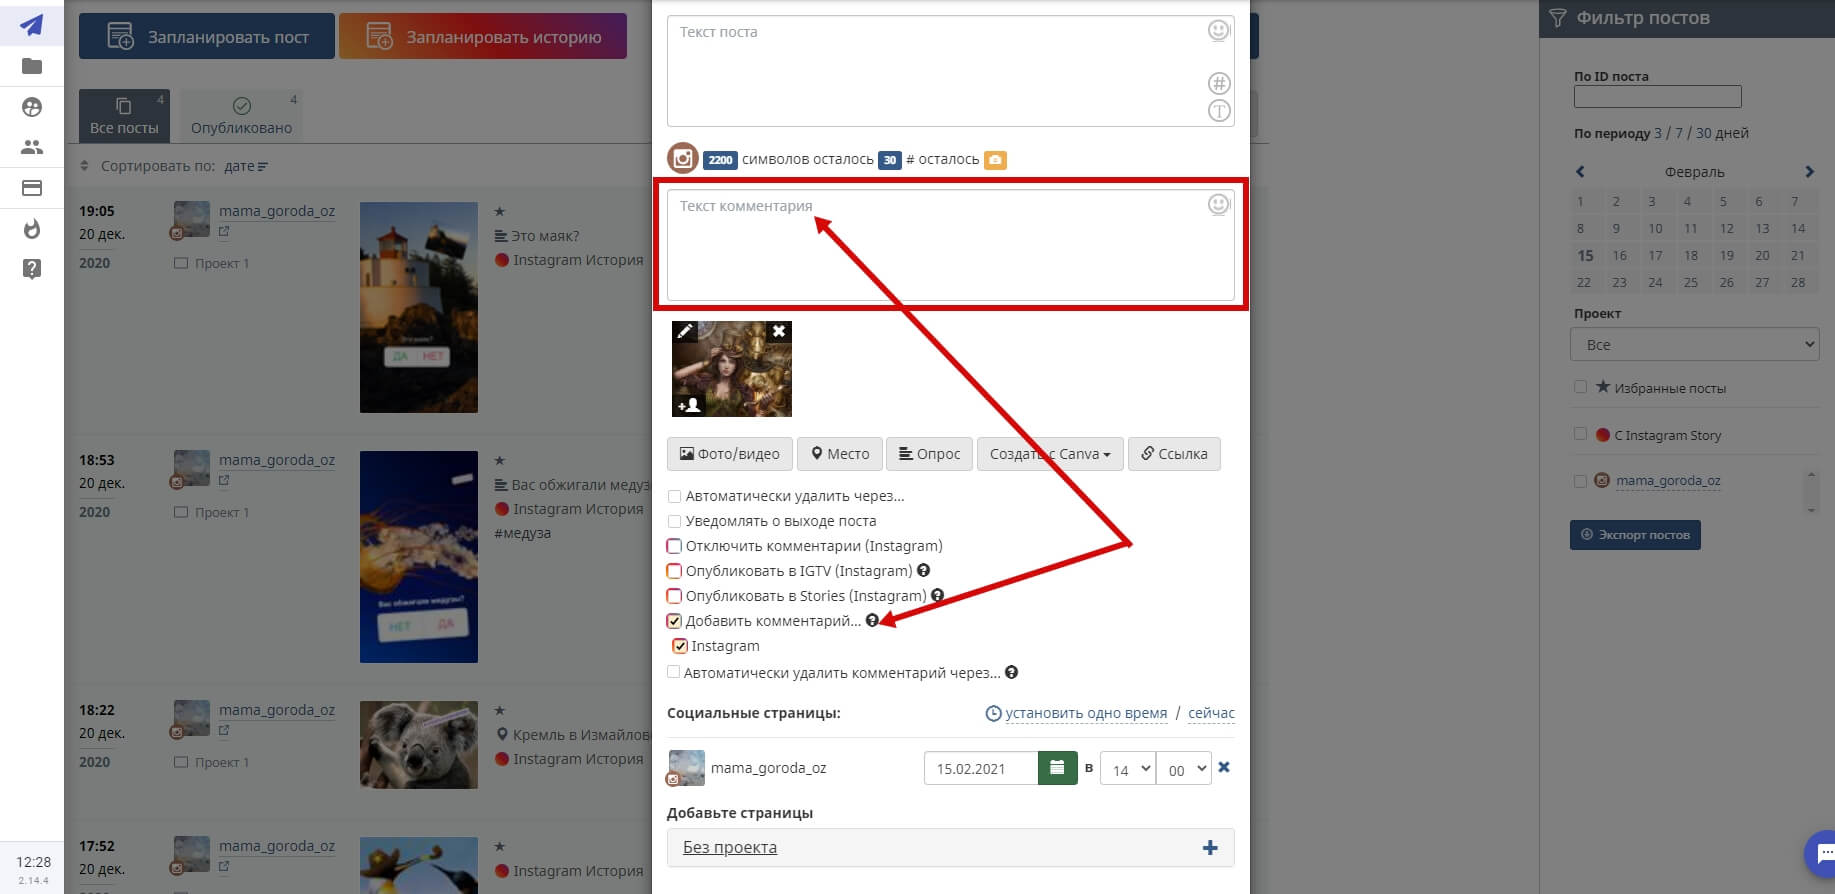Remove mama_goroda_oz page with blue X
The height and width of the screenshot is (894, 1835).
[x=1224, y=768]
